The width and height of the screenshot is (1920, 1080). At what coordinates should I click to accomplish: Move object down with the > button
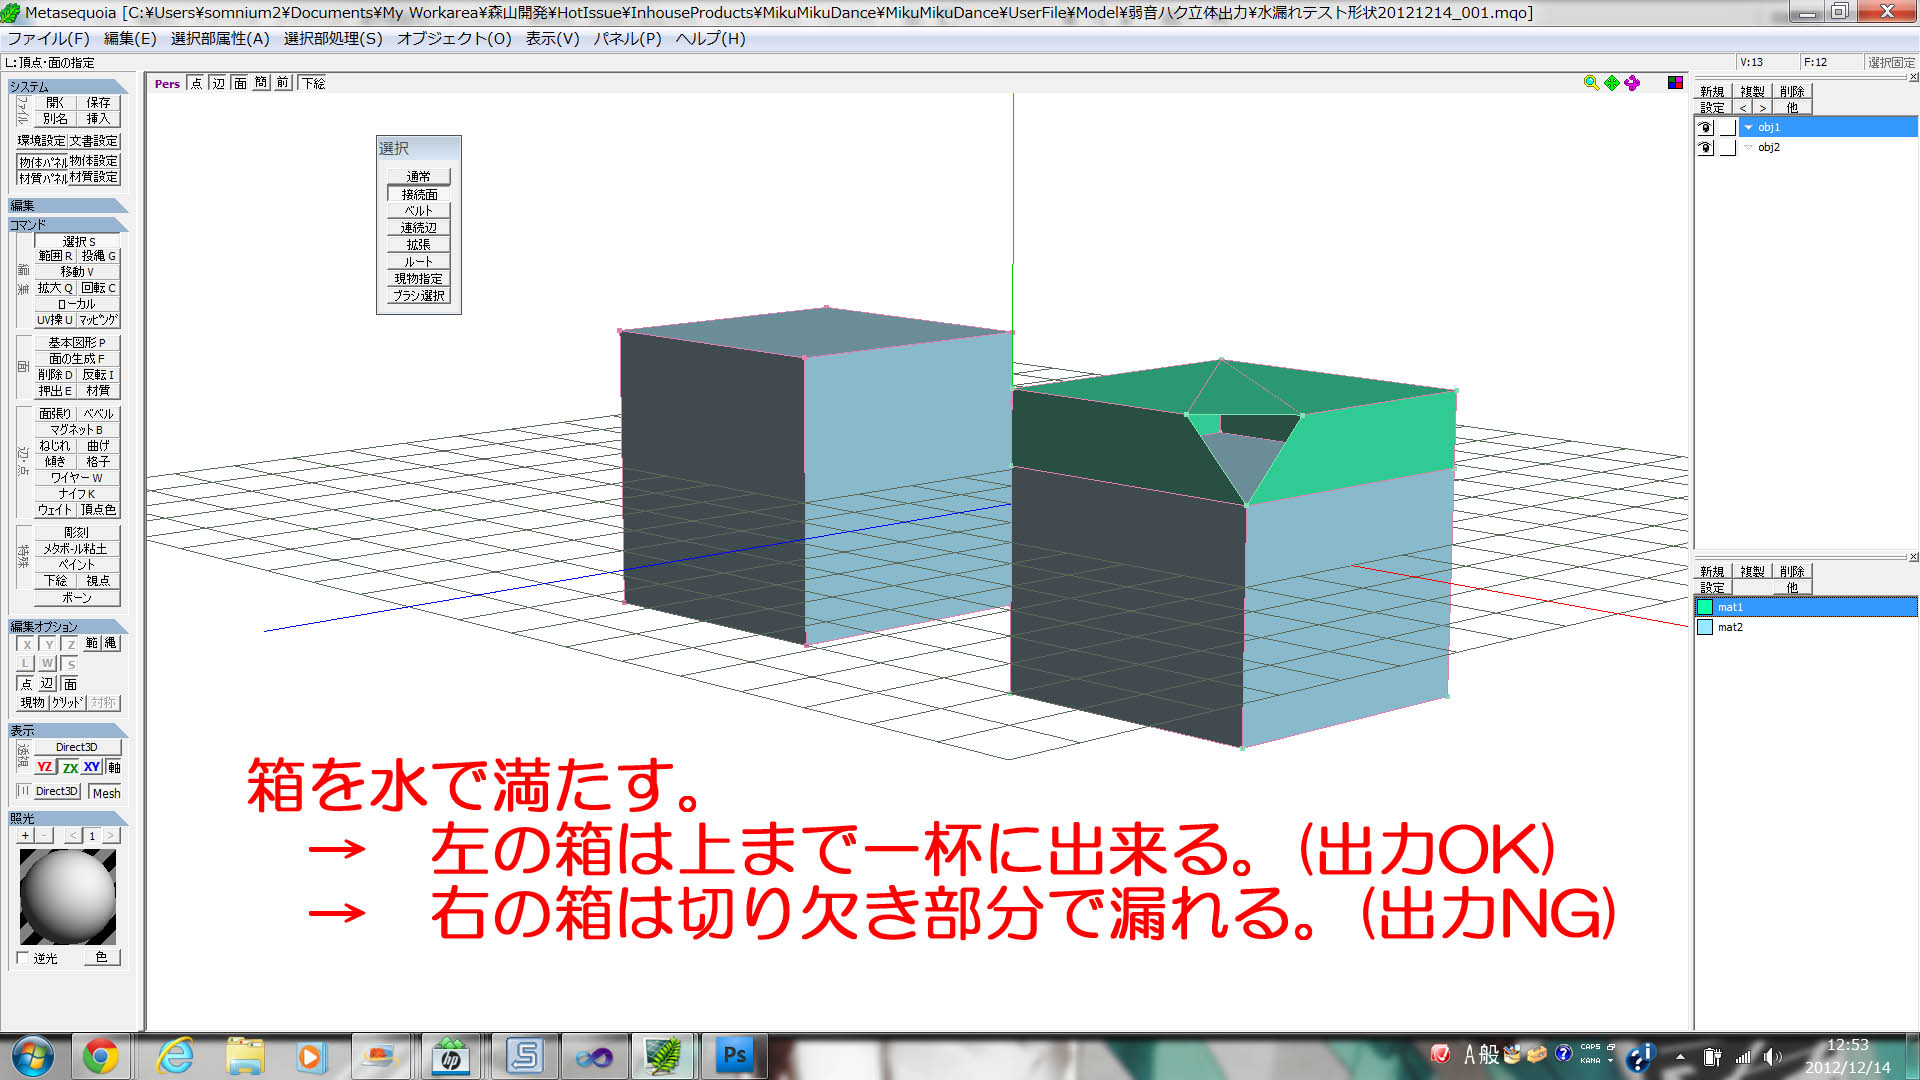[1762, 107]
